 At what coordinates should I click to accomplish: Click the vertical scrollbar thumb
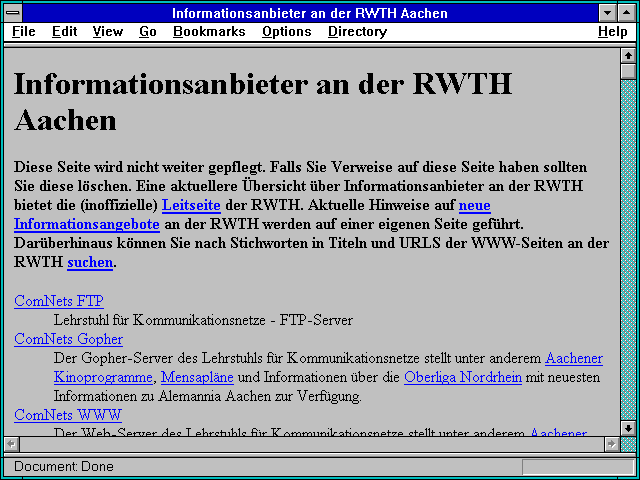click(x=628, y=71)
